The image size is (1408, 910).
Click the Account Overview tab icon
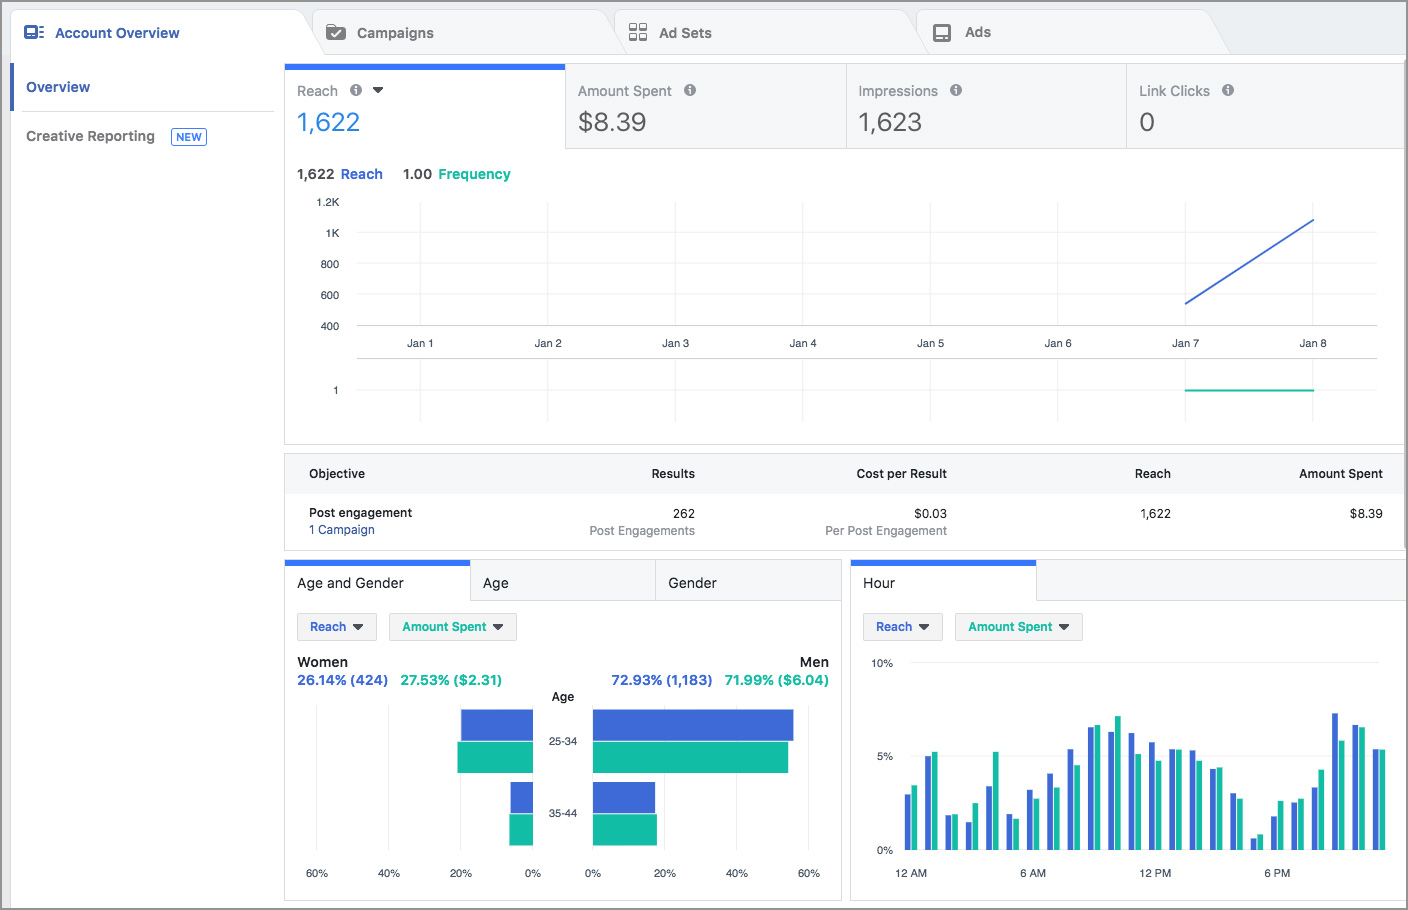pos(34,32)
